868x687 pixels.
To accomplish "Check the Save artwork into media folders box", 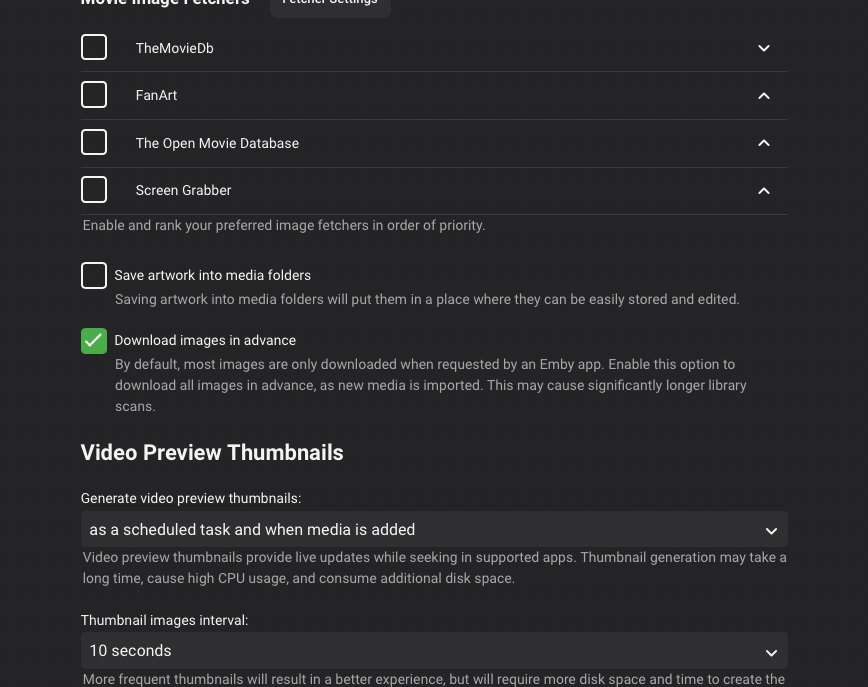I will point(94,276).
